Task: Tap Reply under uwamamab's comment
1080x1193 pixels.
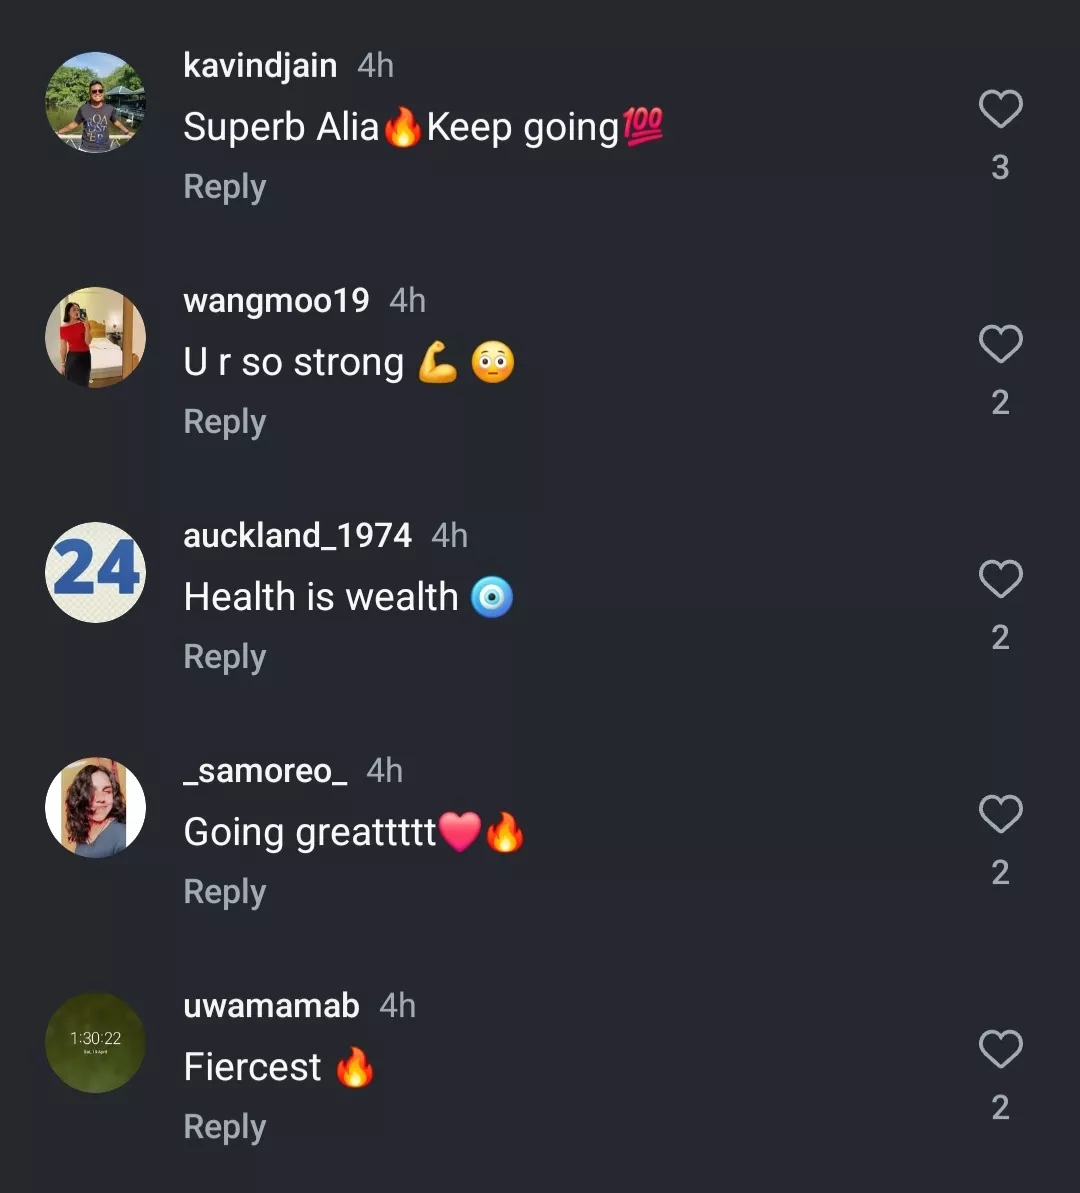Action: (x=224, y=1126)
